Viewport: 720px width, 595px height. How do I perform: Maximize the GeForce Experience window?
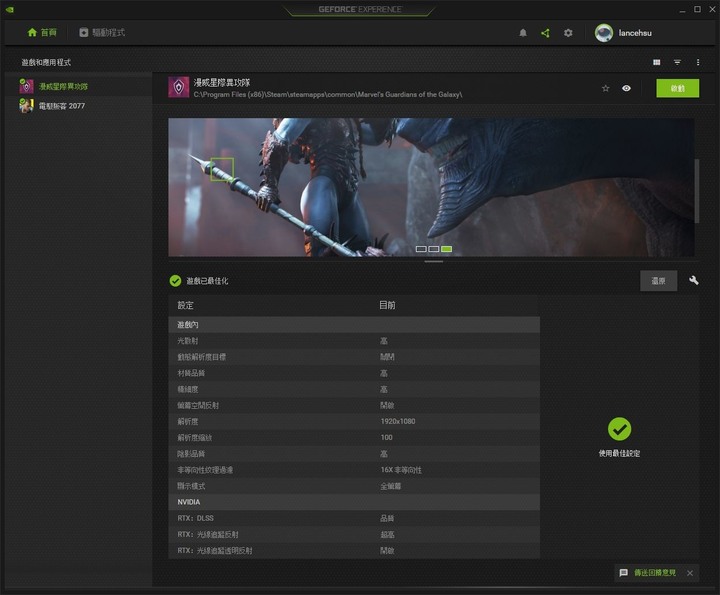pos(697,9)
